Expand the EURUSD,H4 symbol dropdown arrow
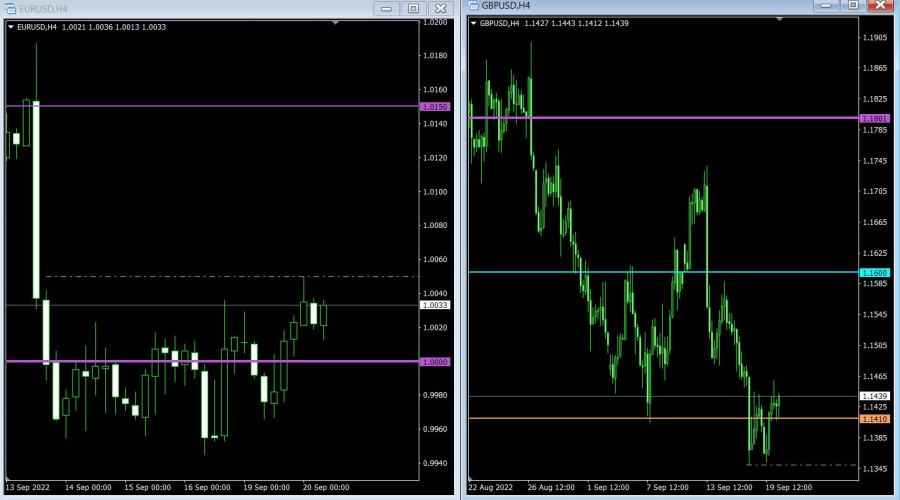 tap(11, 27)
